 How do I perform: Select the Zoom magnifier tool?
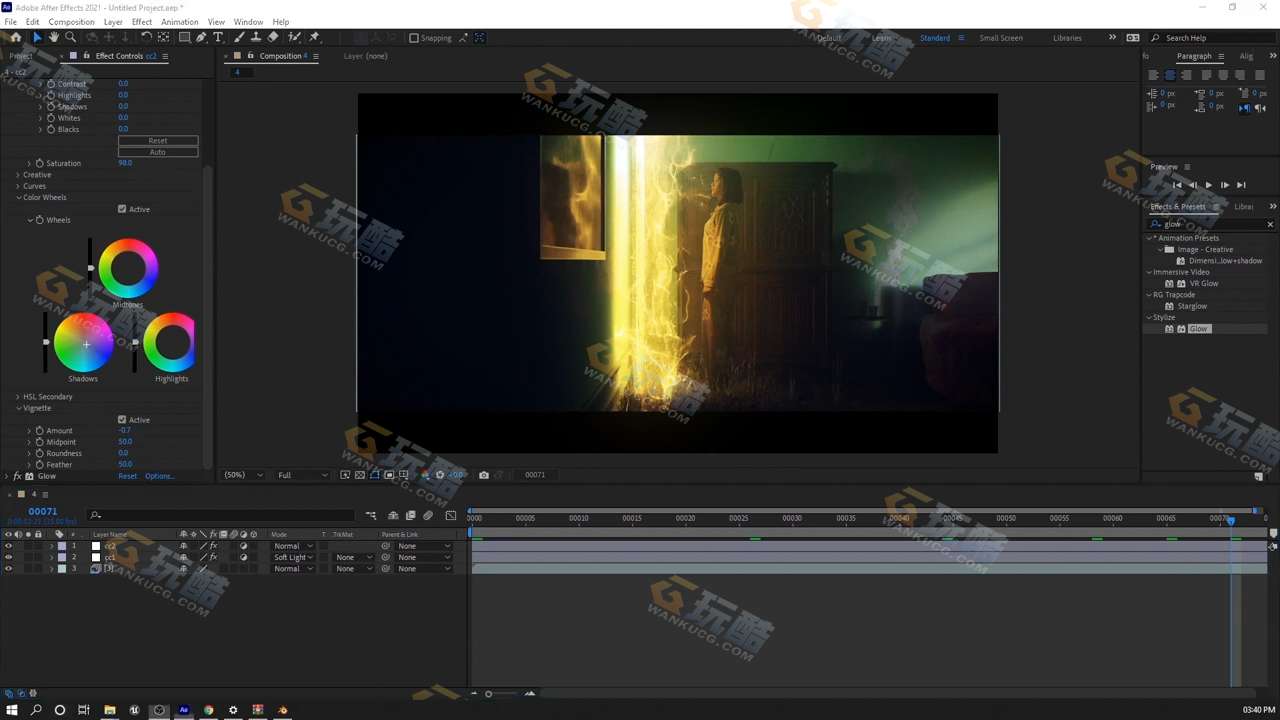pyautogui.click(x=70, y=37)
